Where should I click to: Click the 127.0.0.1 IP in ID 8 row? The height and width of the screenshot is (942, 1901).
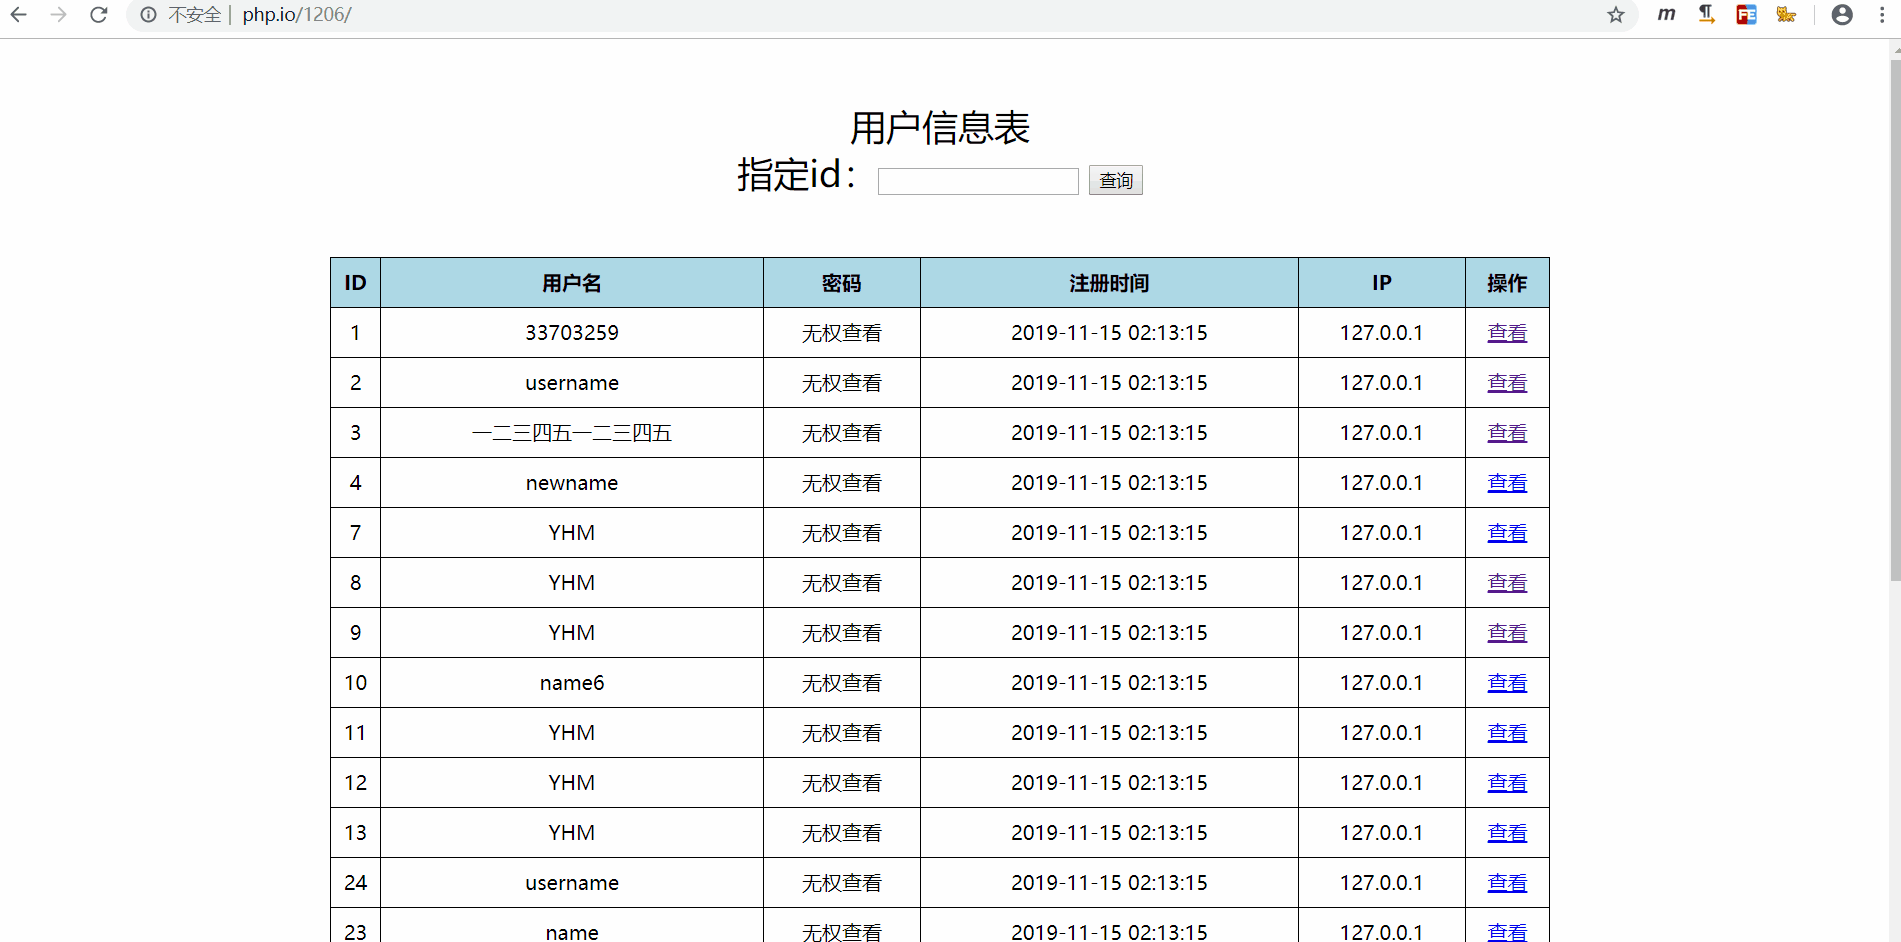1382,583
